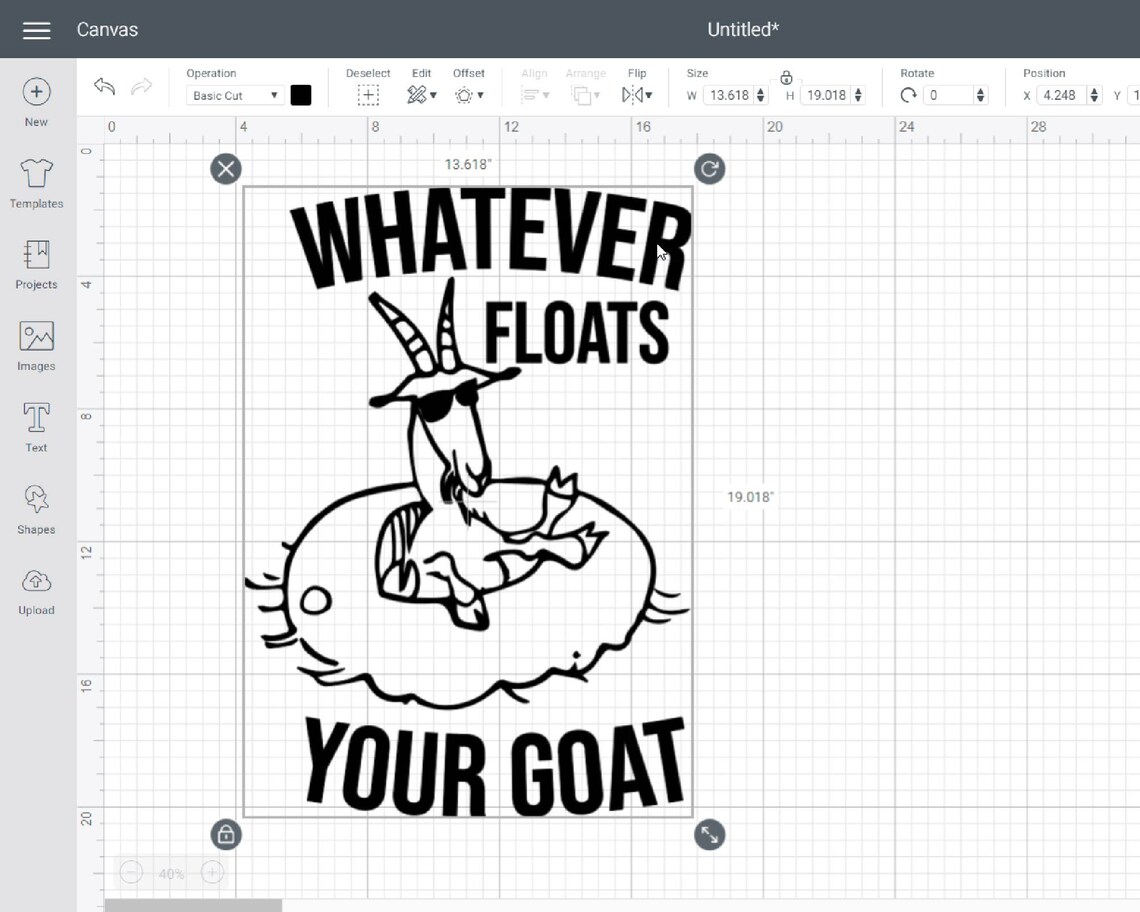Viewport: 1140px width, 912px height.
Task: Click the Upload icon in the sidebar
Action: tap(36, 590)
